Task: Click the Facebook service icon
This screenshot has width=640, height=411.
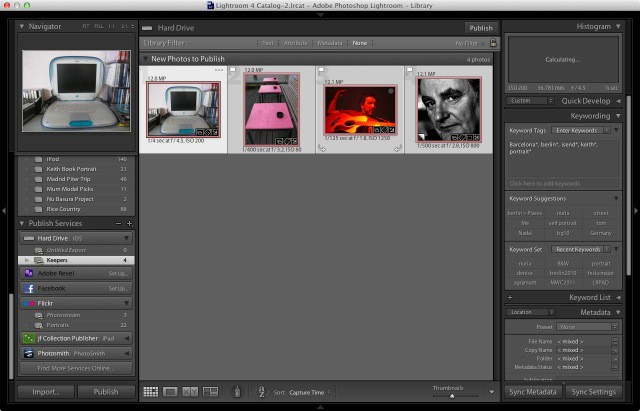Action: [29, 288]
